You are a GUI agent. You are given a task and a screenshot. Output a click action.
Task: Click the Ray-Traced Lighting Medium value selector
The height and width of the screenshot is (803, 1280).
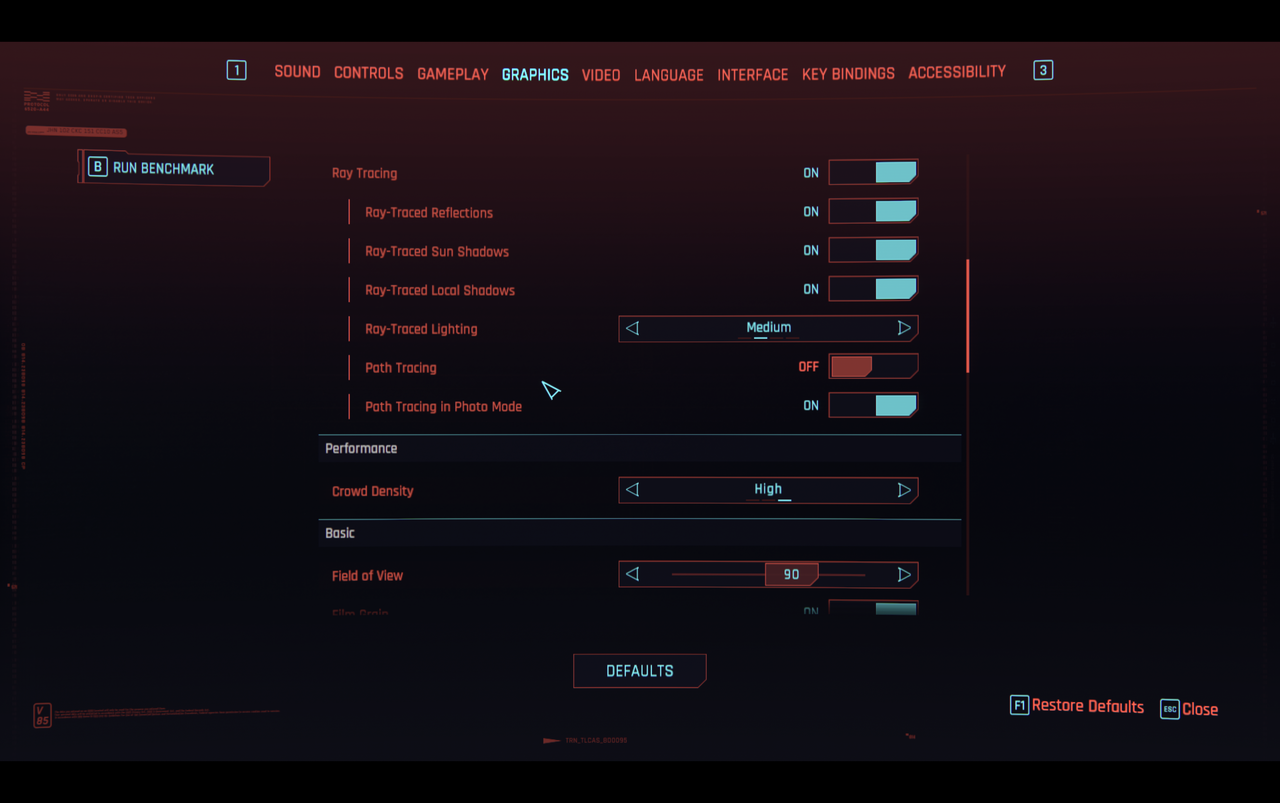tap(768, 328)
